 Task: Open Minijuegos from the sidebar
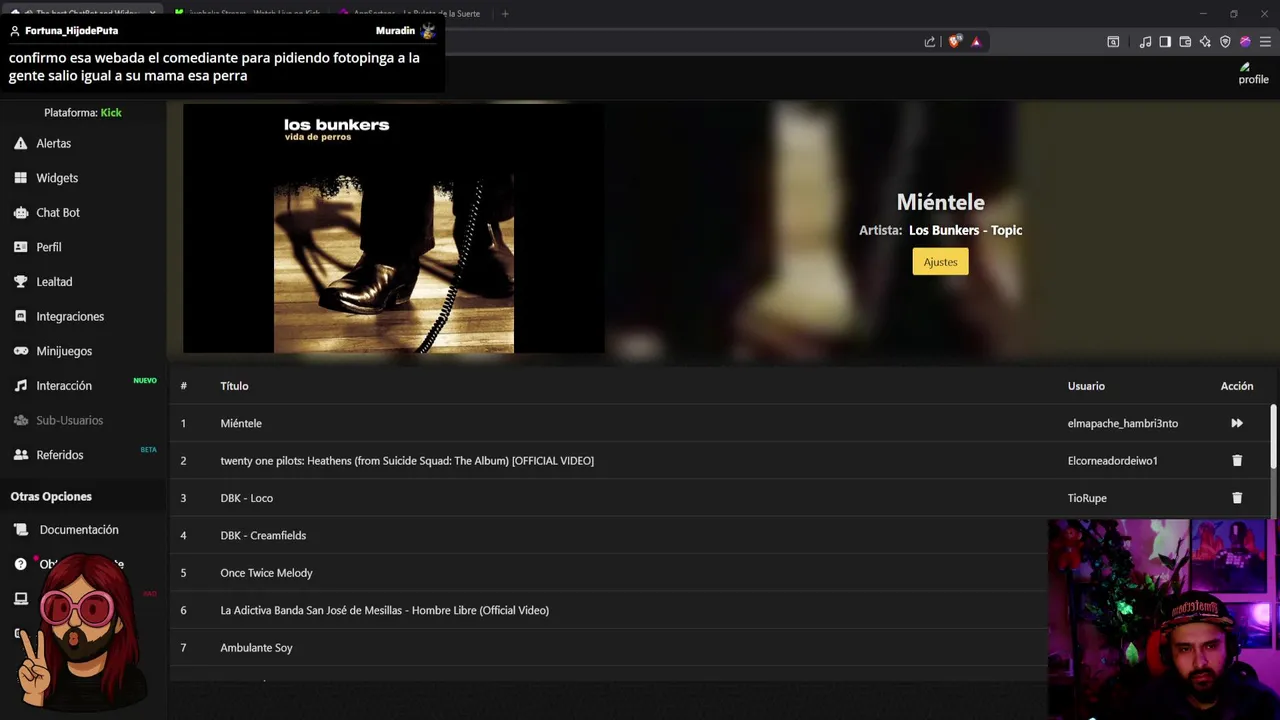pos(64,351)
